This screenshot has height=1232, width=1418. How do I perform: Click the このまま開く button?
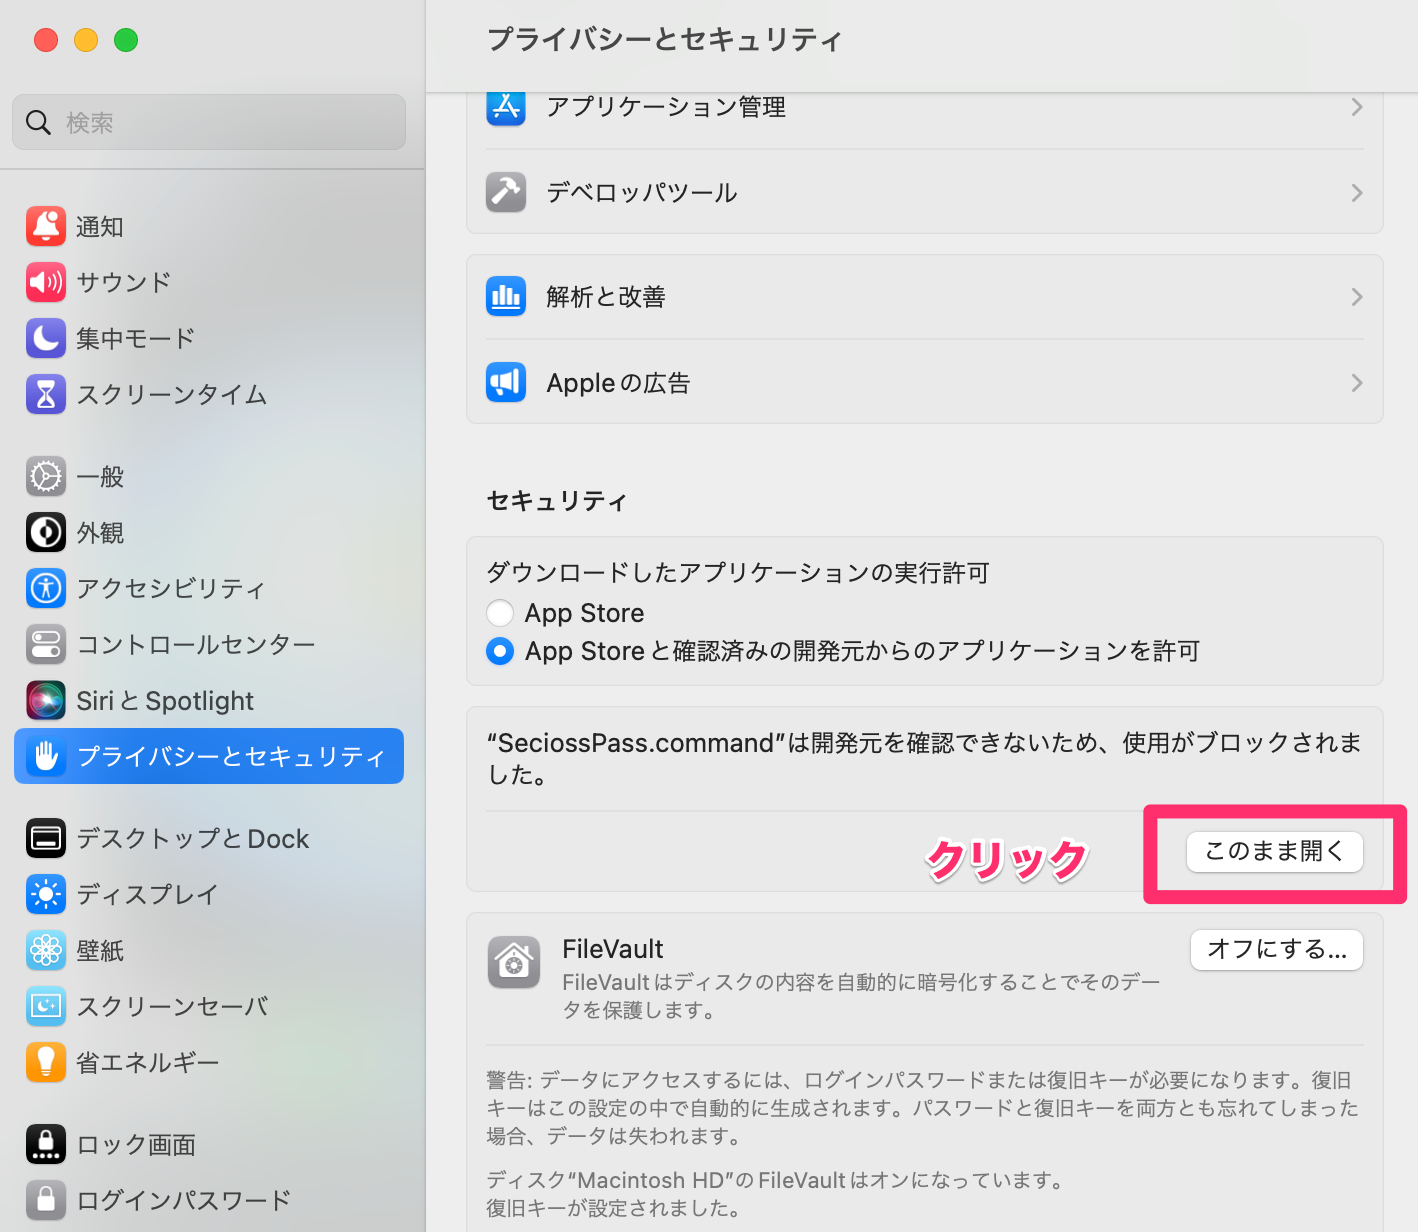(1274, 852)
